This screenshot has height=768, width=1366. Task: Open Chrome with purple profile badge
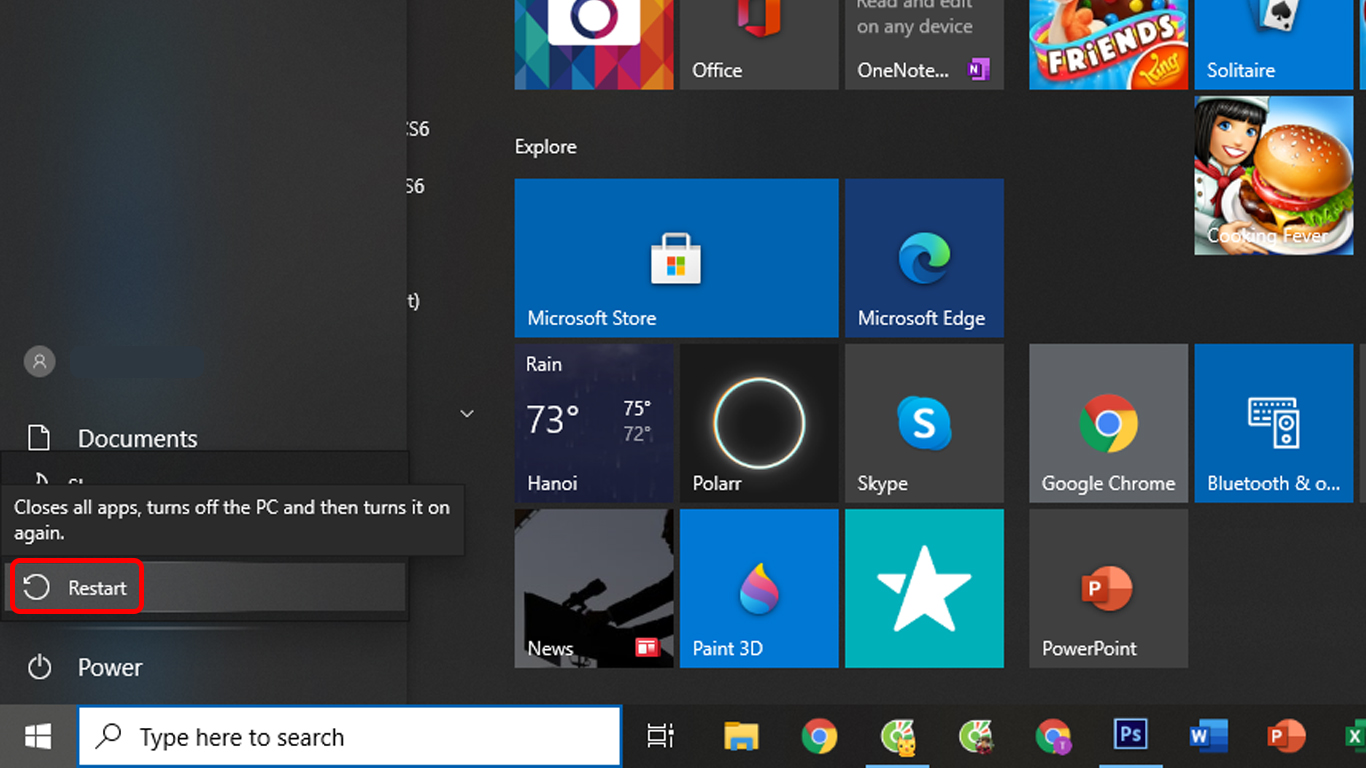[1052, 737]
